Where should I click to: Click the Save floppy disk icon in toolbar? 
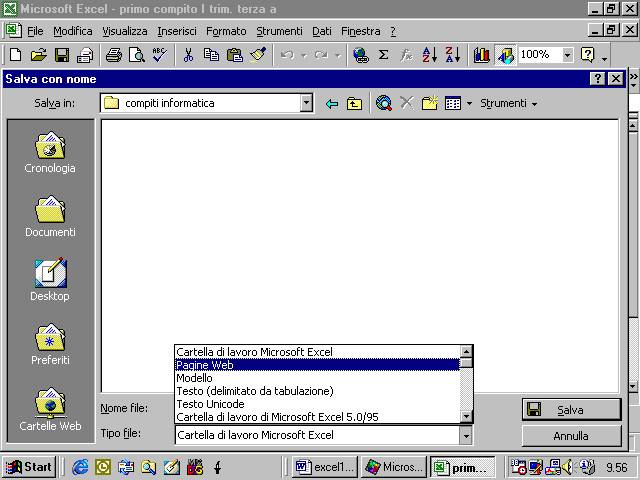click(x=62, y=55)
